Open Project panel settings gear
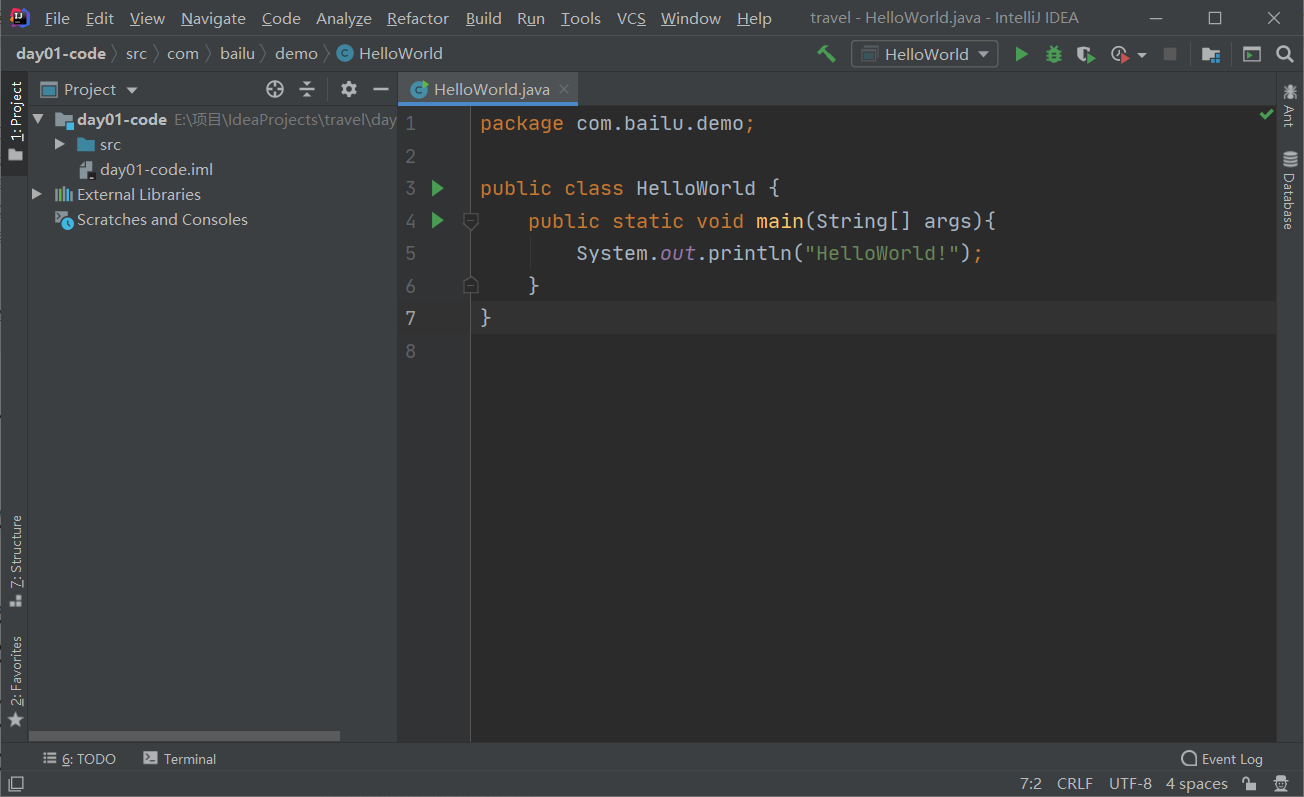Image resolution: width=1304 pixels, height=797 pixels. click(x=348, y=89)
